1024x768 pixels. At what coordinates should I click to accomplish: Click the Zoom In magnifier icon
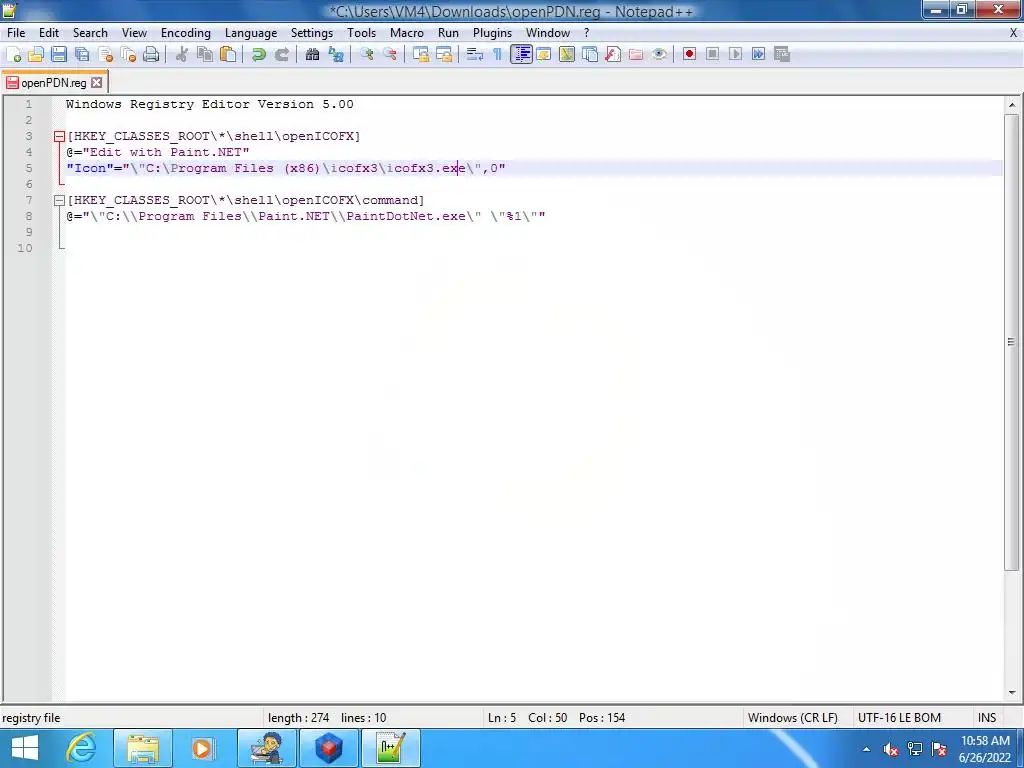[x=367, y=54]
